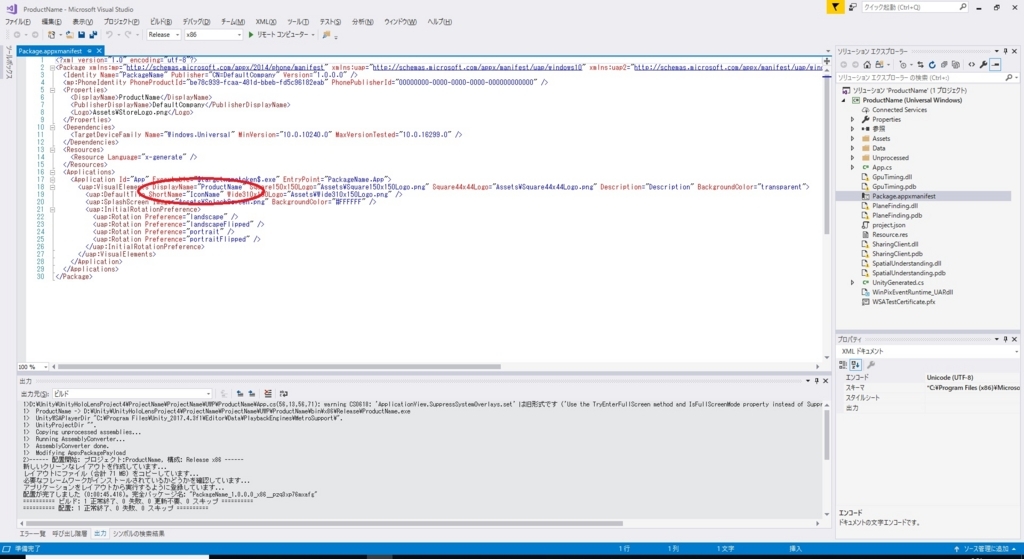Switch to the 呼び出し階層 tab
Screen dimensions: 1024x559
point(69,534)
